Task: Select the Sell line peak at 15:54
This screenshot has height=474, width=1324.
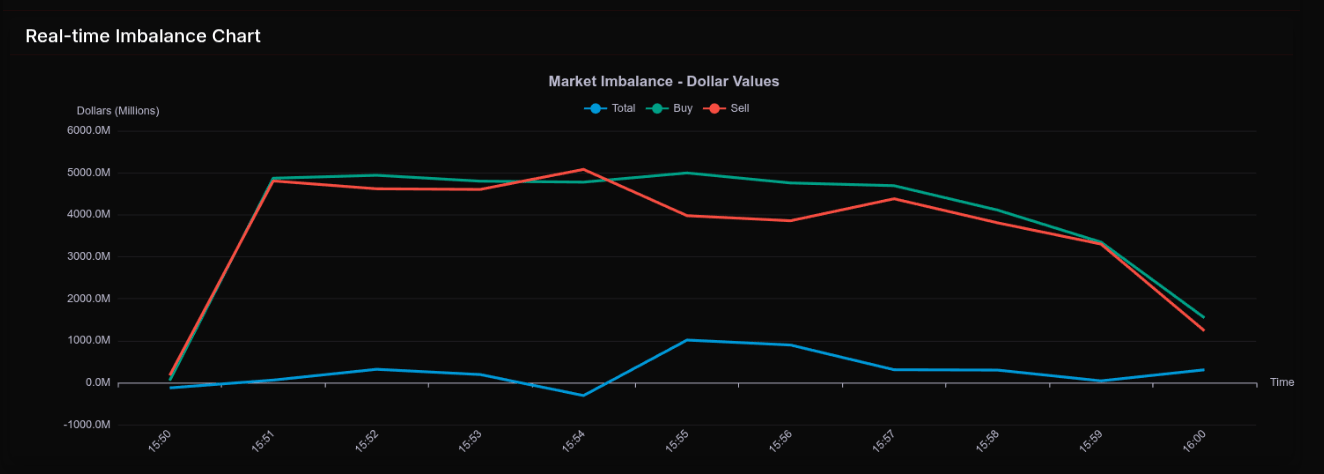Action: (x=583, y=169)
